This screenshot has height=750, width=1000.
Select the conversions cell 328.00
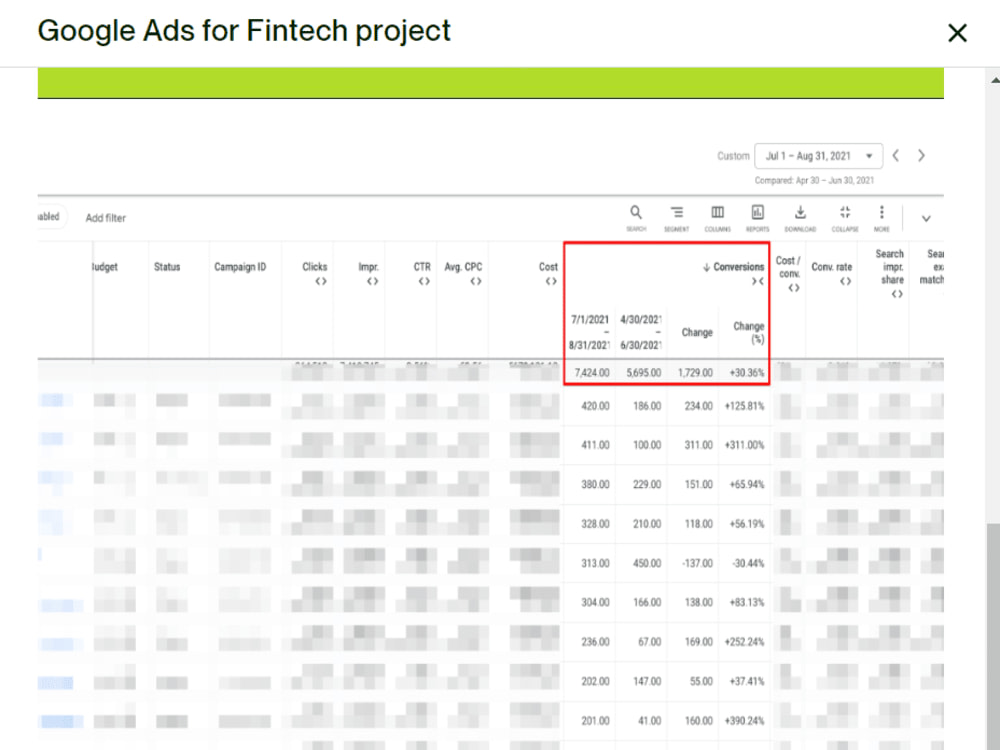[x=595, y=524]
